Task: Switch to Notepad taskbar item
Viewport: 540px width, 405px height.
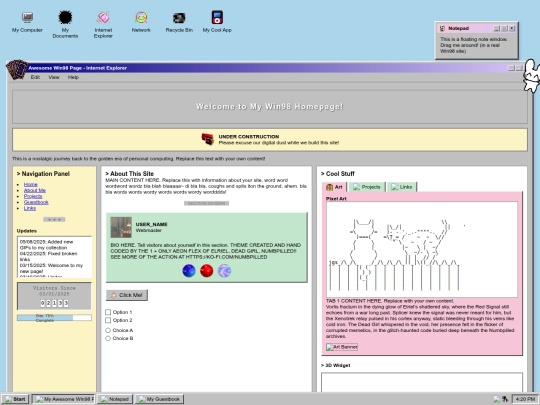Action: click(115, 399)
